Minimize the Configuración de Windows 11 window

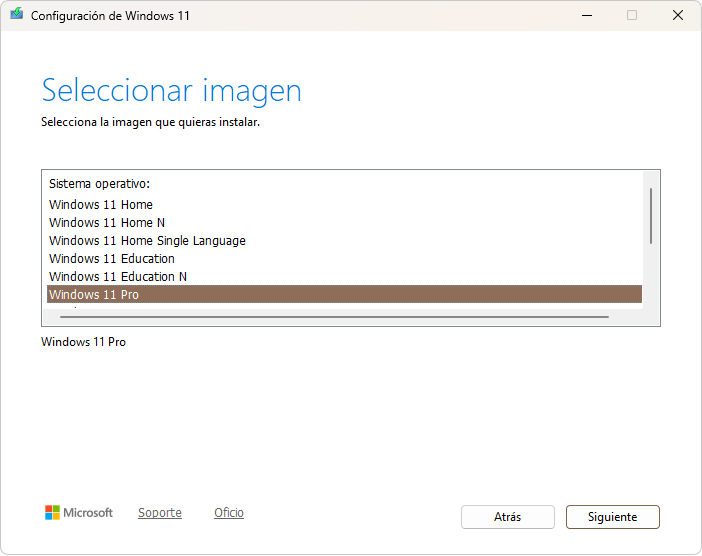click(585, 15)
